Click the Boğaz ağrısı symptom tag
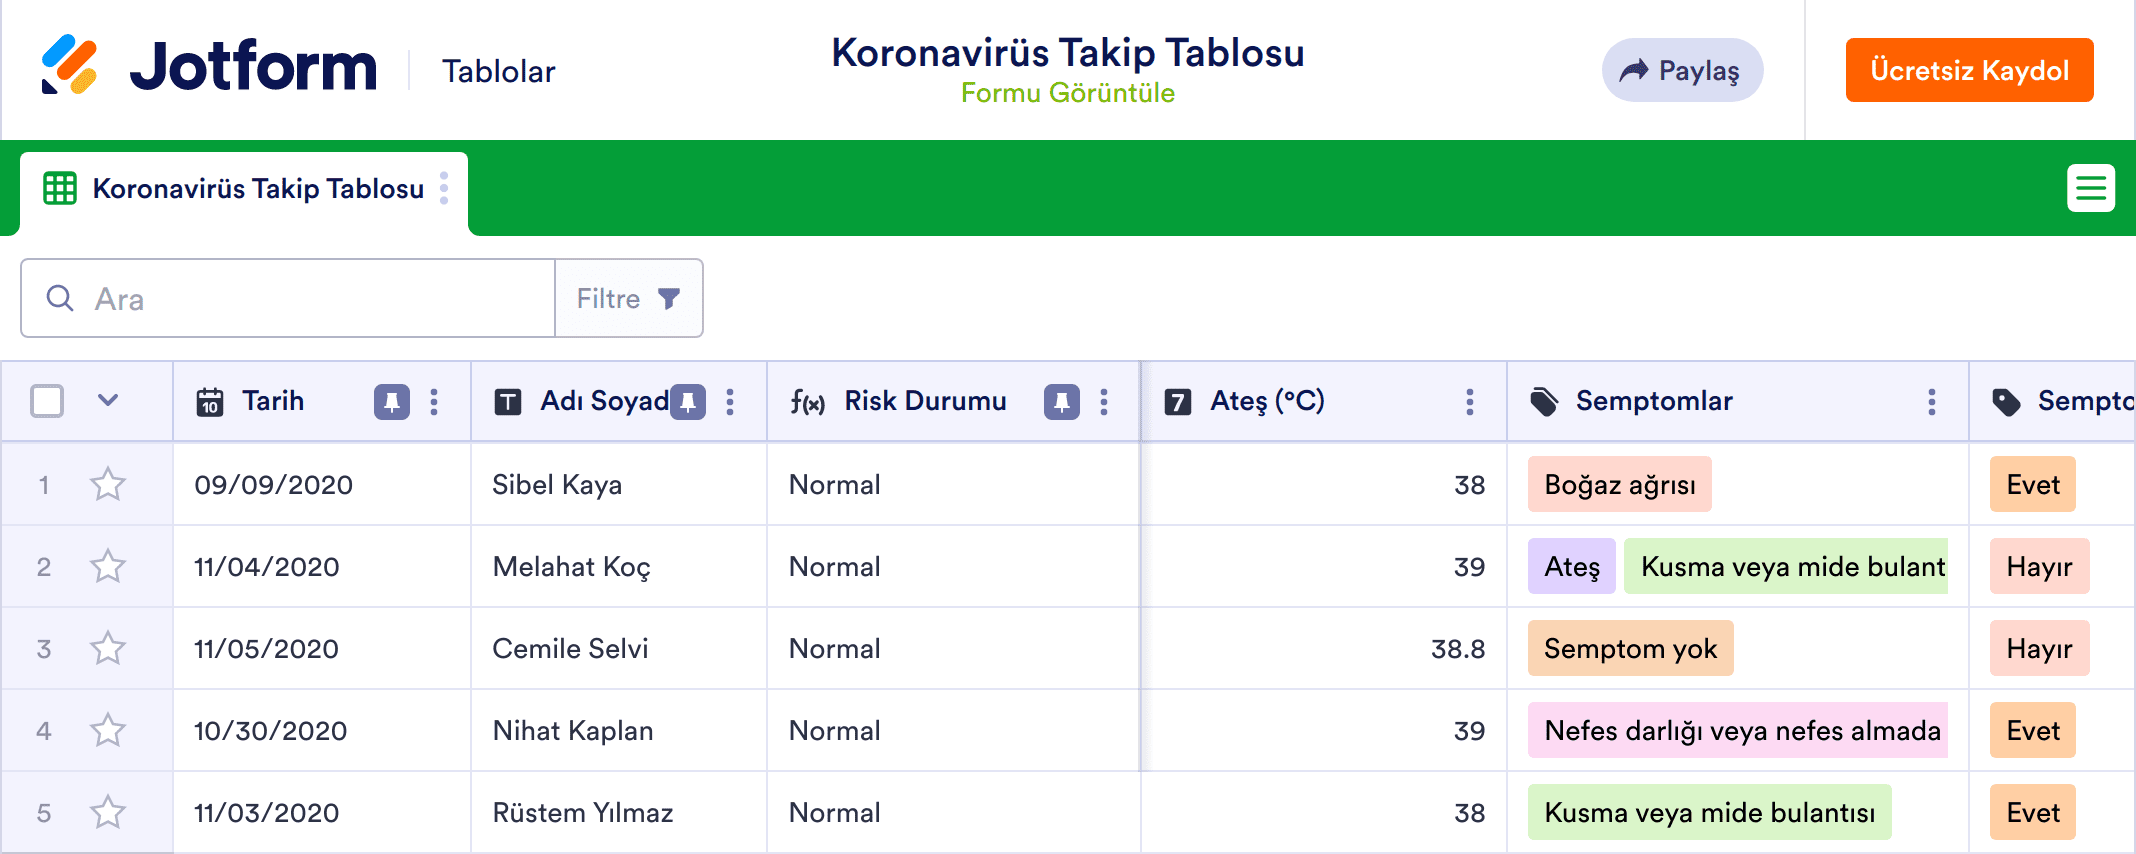The height and width of the screenshot is (854, 2136). (1619, 485)
